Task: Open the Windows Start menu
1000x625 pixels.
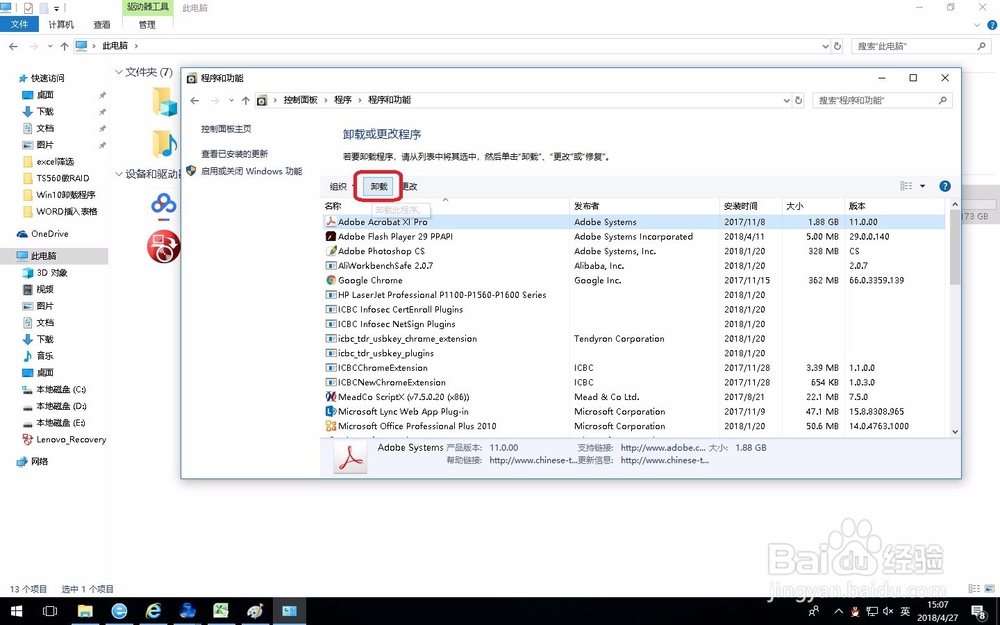Action: pyautogui.click(x=17, y=611)
